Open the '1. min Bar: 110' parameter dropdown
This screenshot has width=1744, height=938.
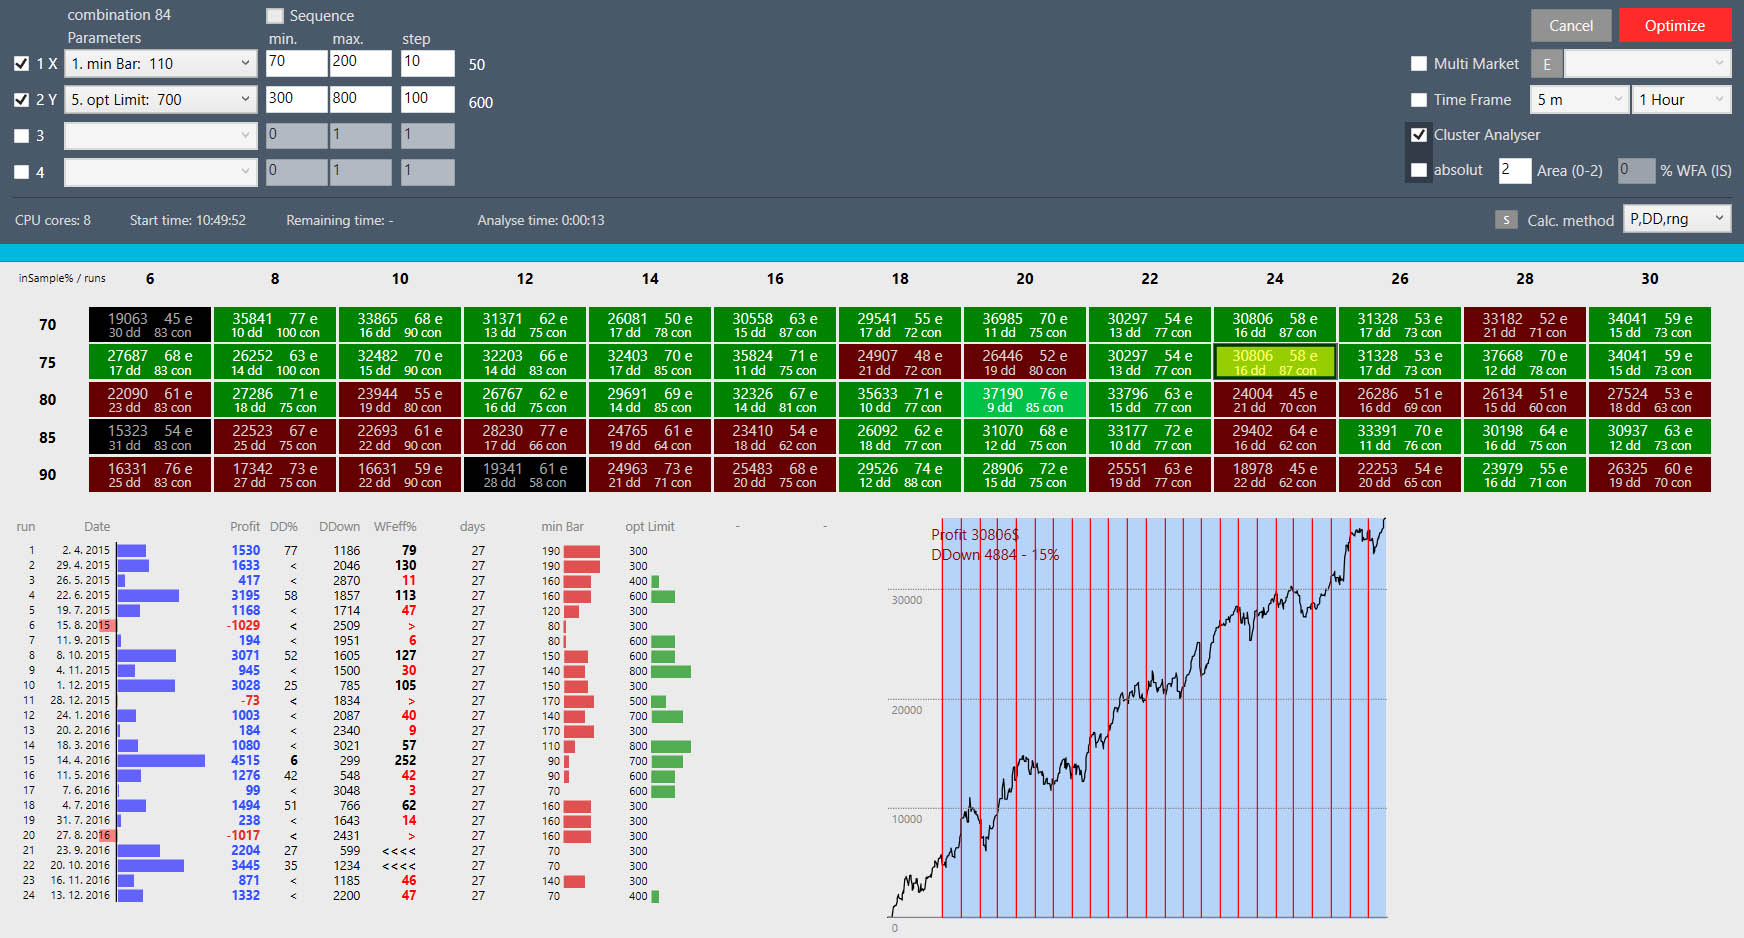(x=160, y=63)
